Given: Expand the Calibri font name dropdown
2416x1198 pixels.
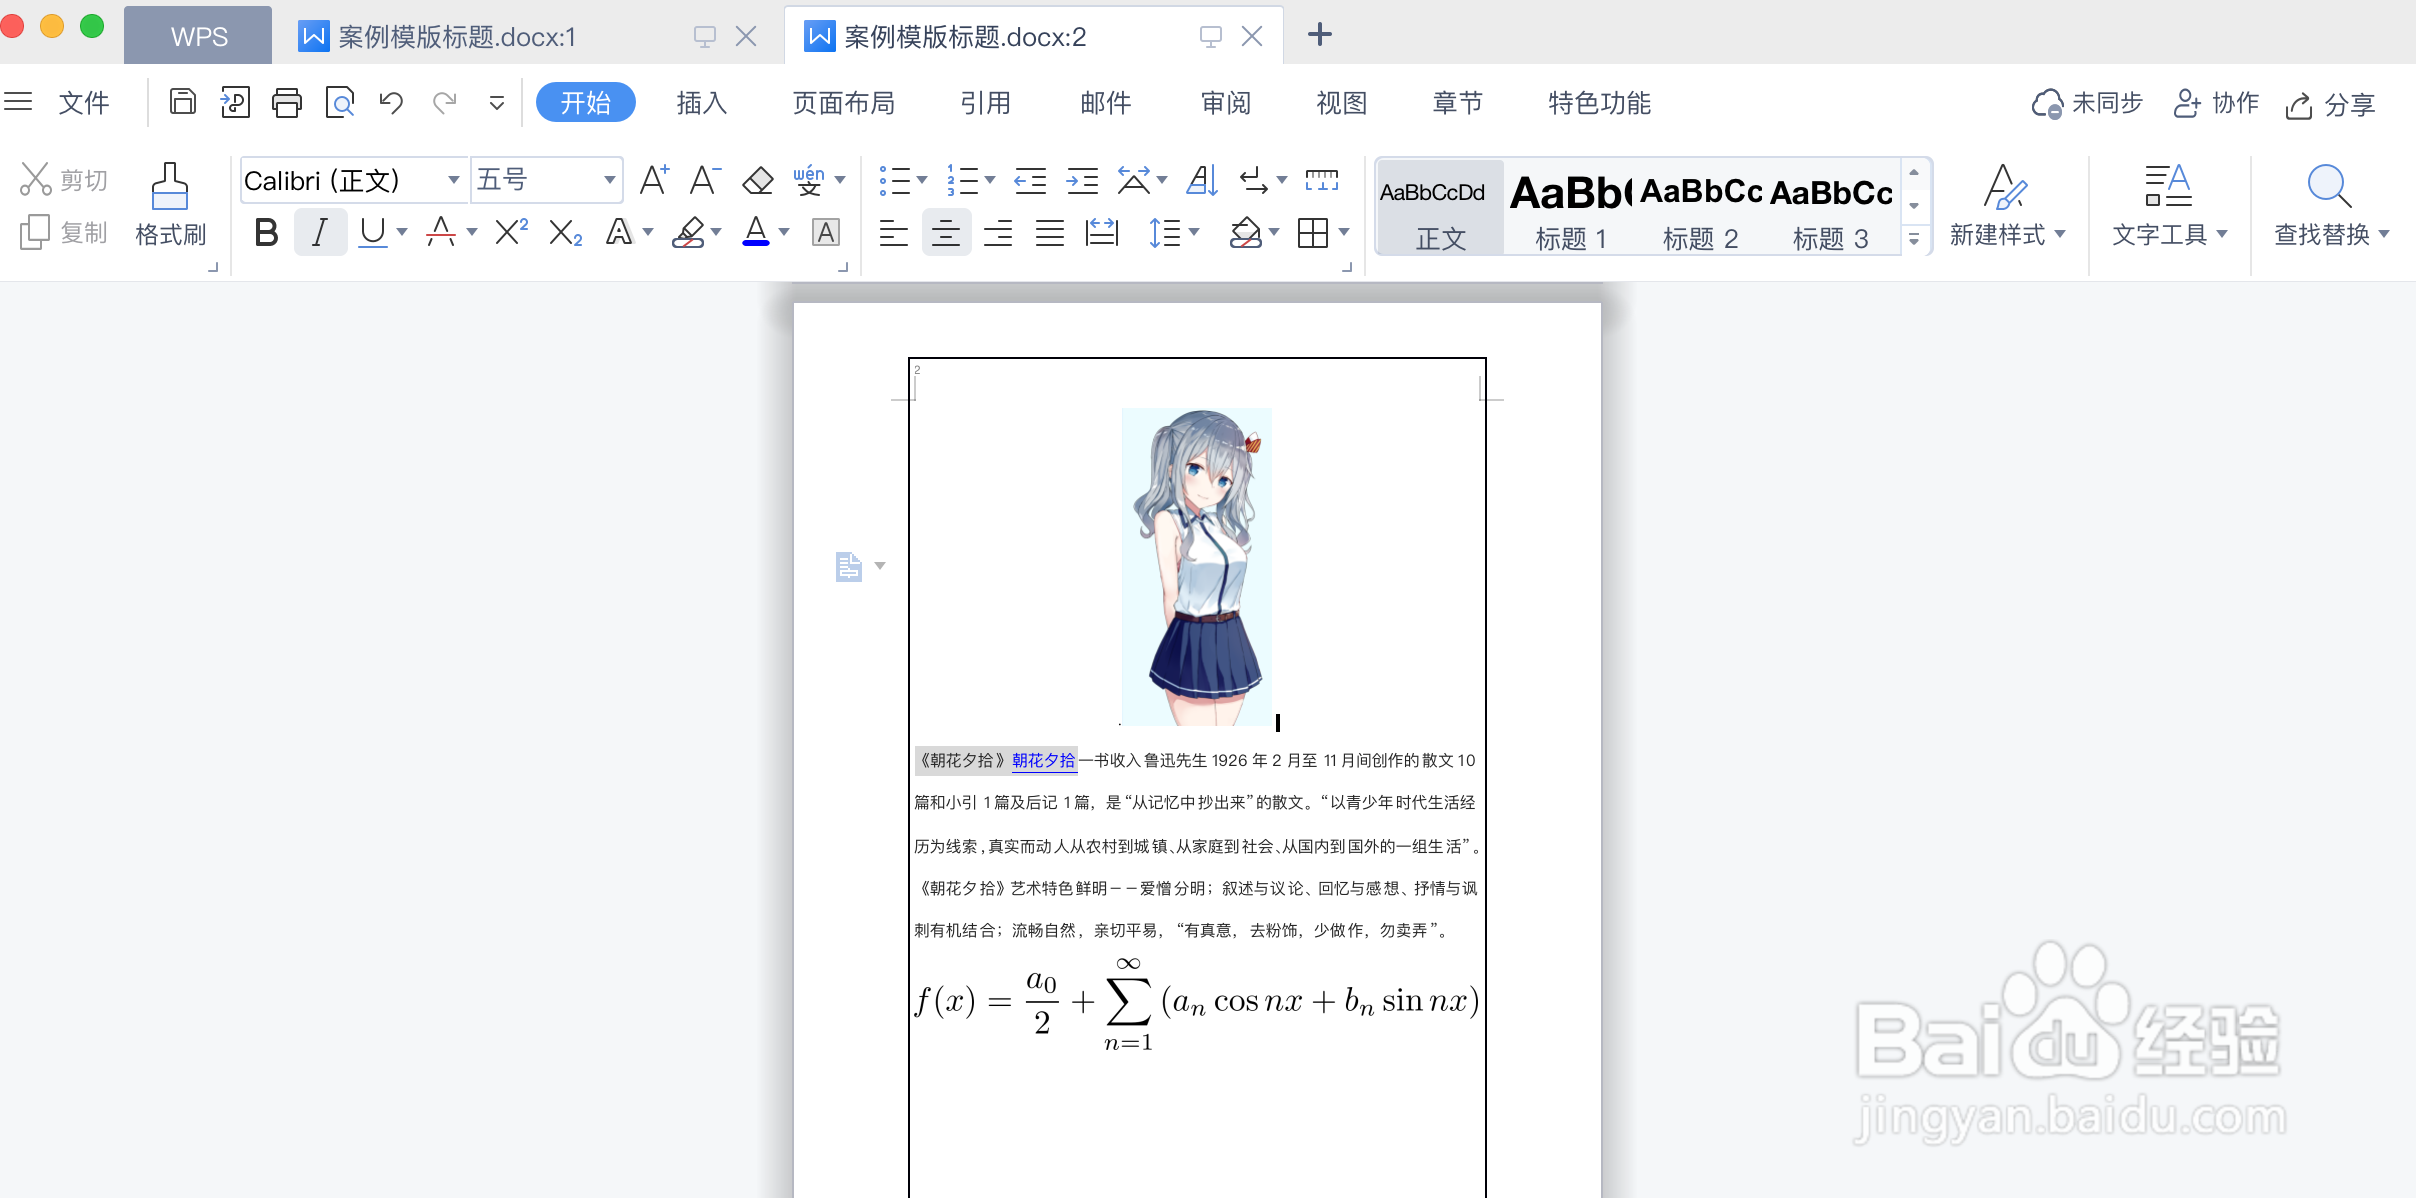Looking at the screenshot, I should tap(453, 180).
